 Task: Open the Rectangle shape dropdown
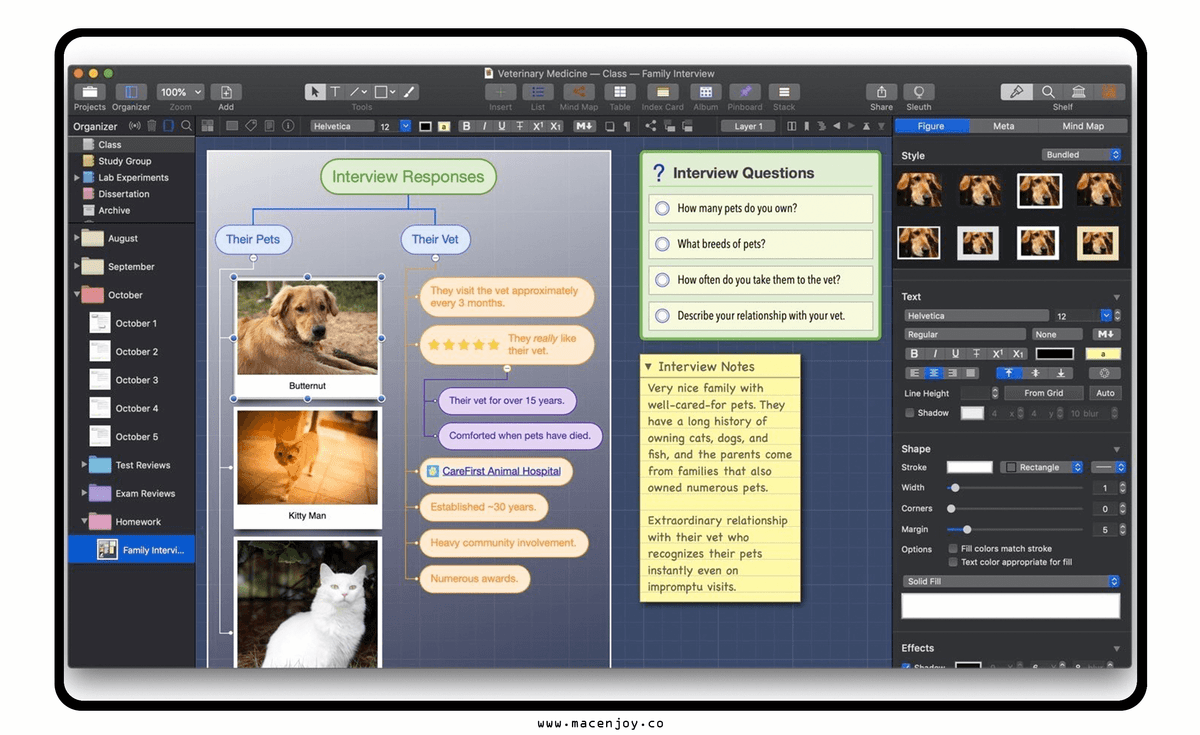tap(1043, 467)
